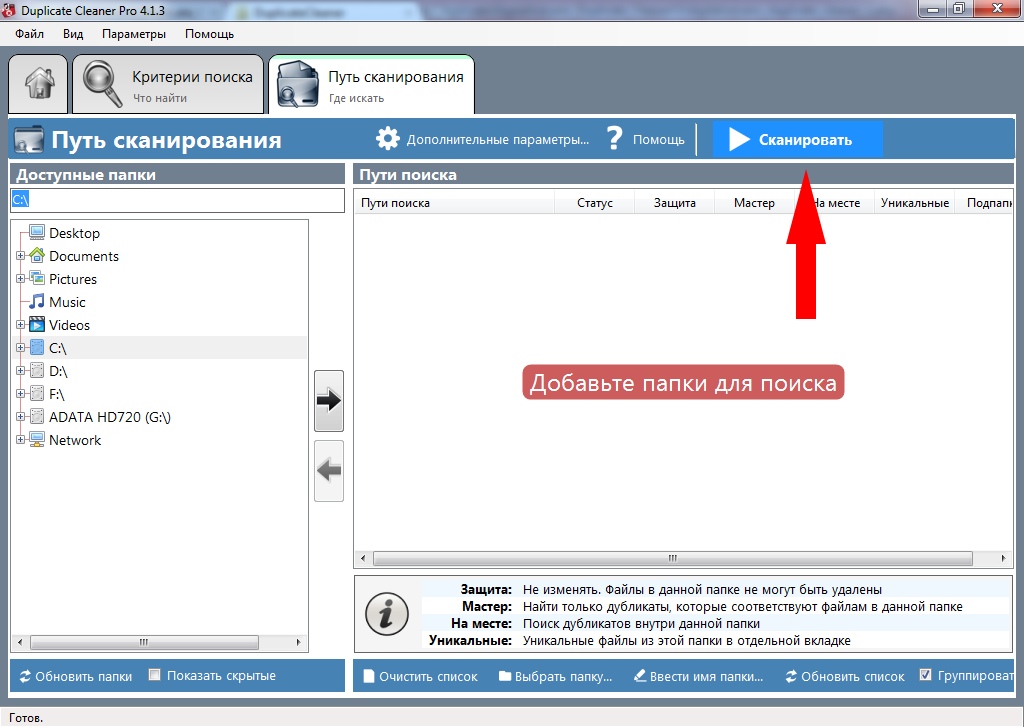Viewport: 1024px width, 727px height.
Task: Click the Home house icon tab
Action: [x=39, y=83]
